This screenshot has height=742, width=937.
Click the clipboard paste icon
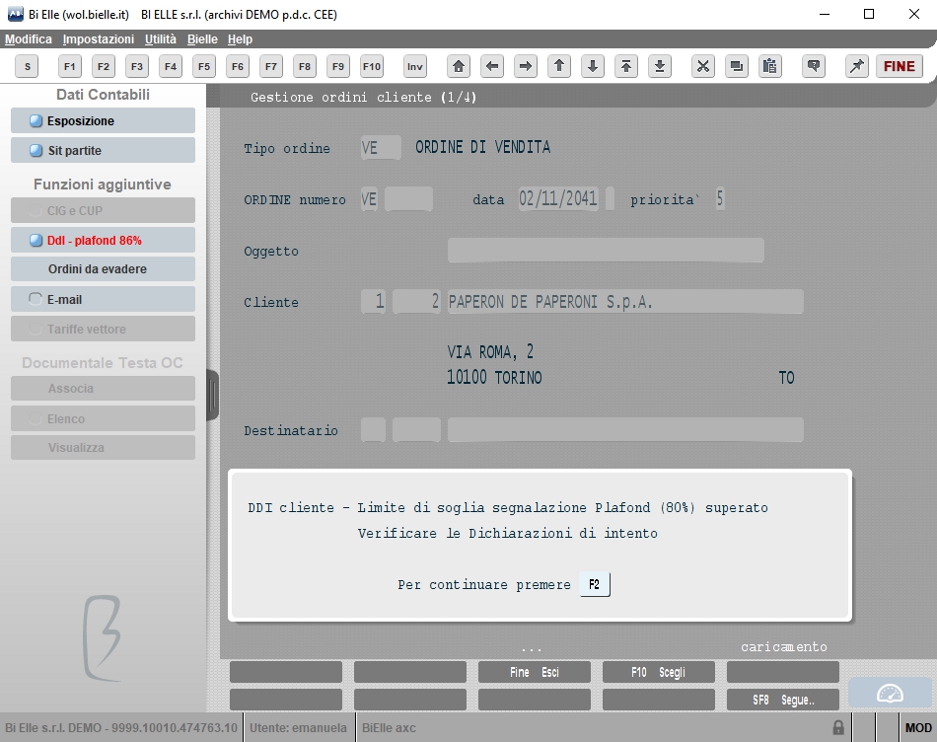pos(770,66)
